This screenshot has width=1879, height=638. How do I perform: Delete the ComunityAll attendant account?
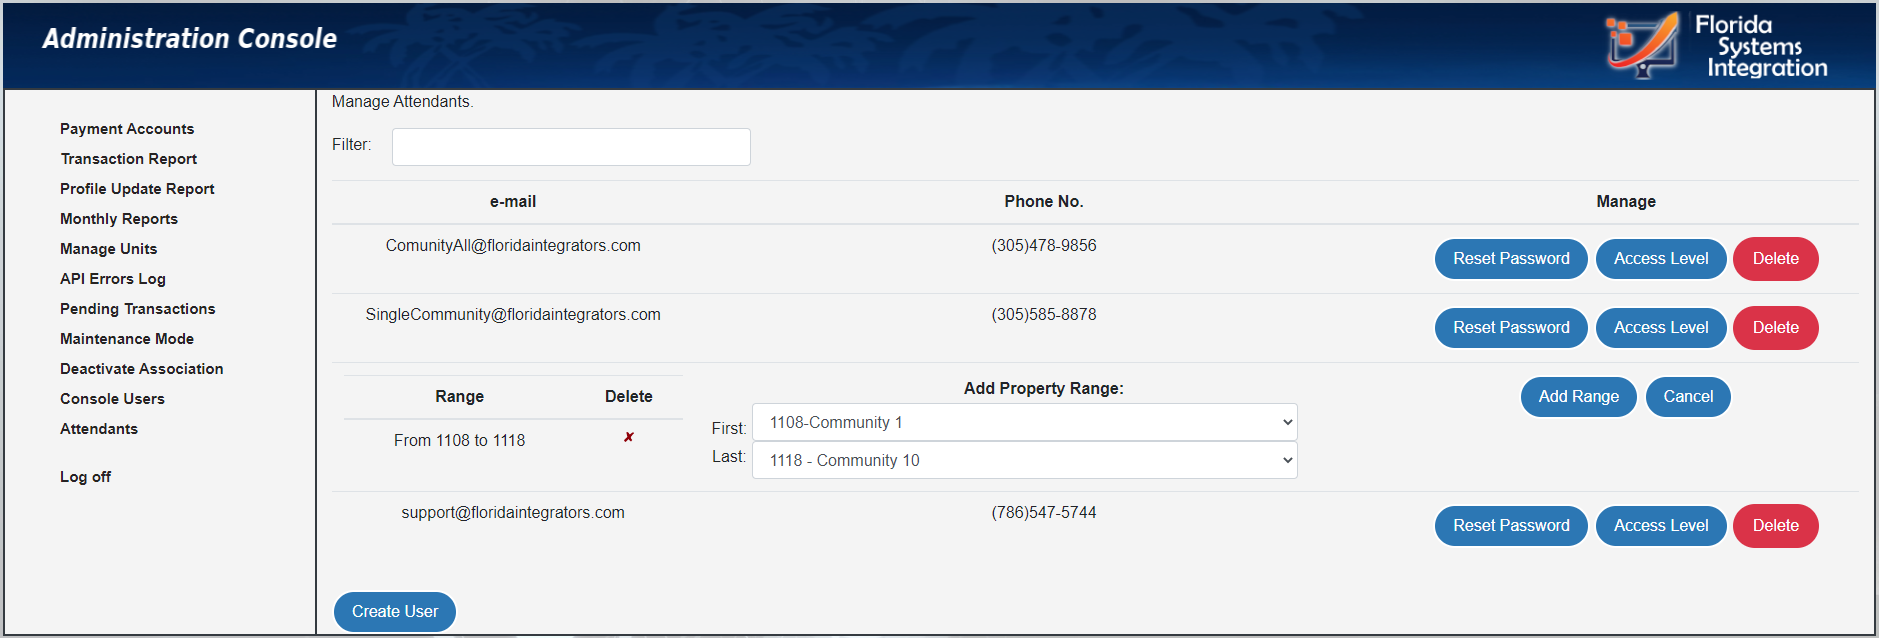click(x=1775, y=259)
